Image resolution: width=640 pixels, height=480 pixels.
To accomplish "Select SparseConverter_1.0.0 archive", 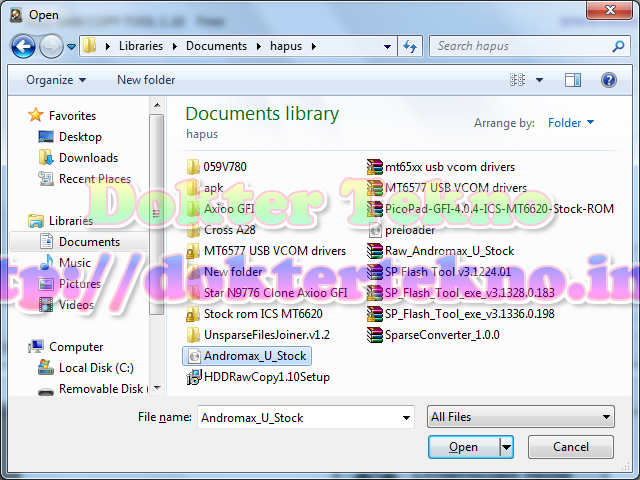I will coord(433,335).
